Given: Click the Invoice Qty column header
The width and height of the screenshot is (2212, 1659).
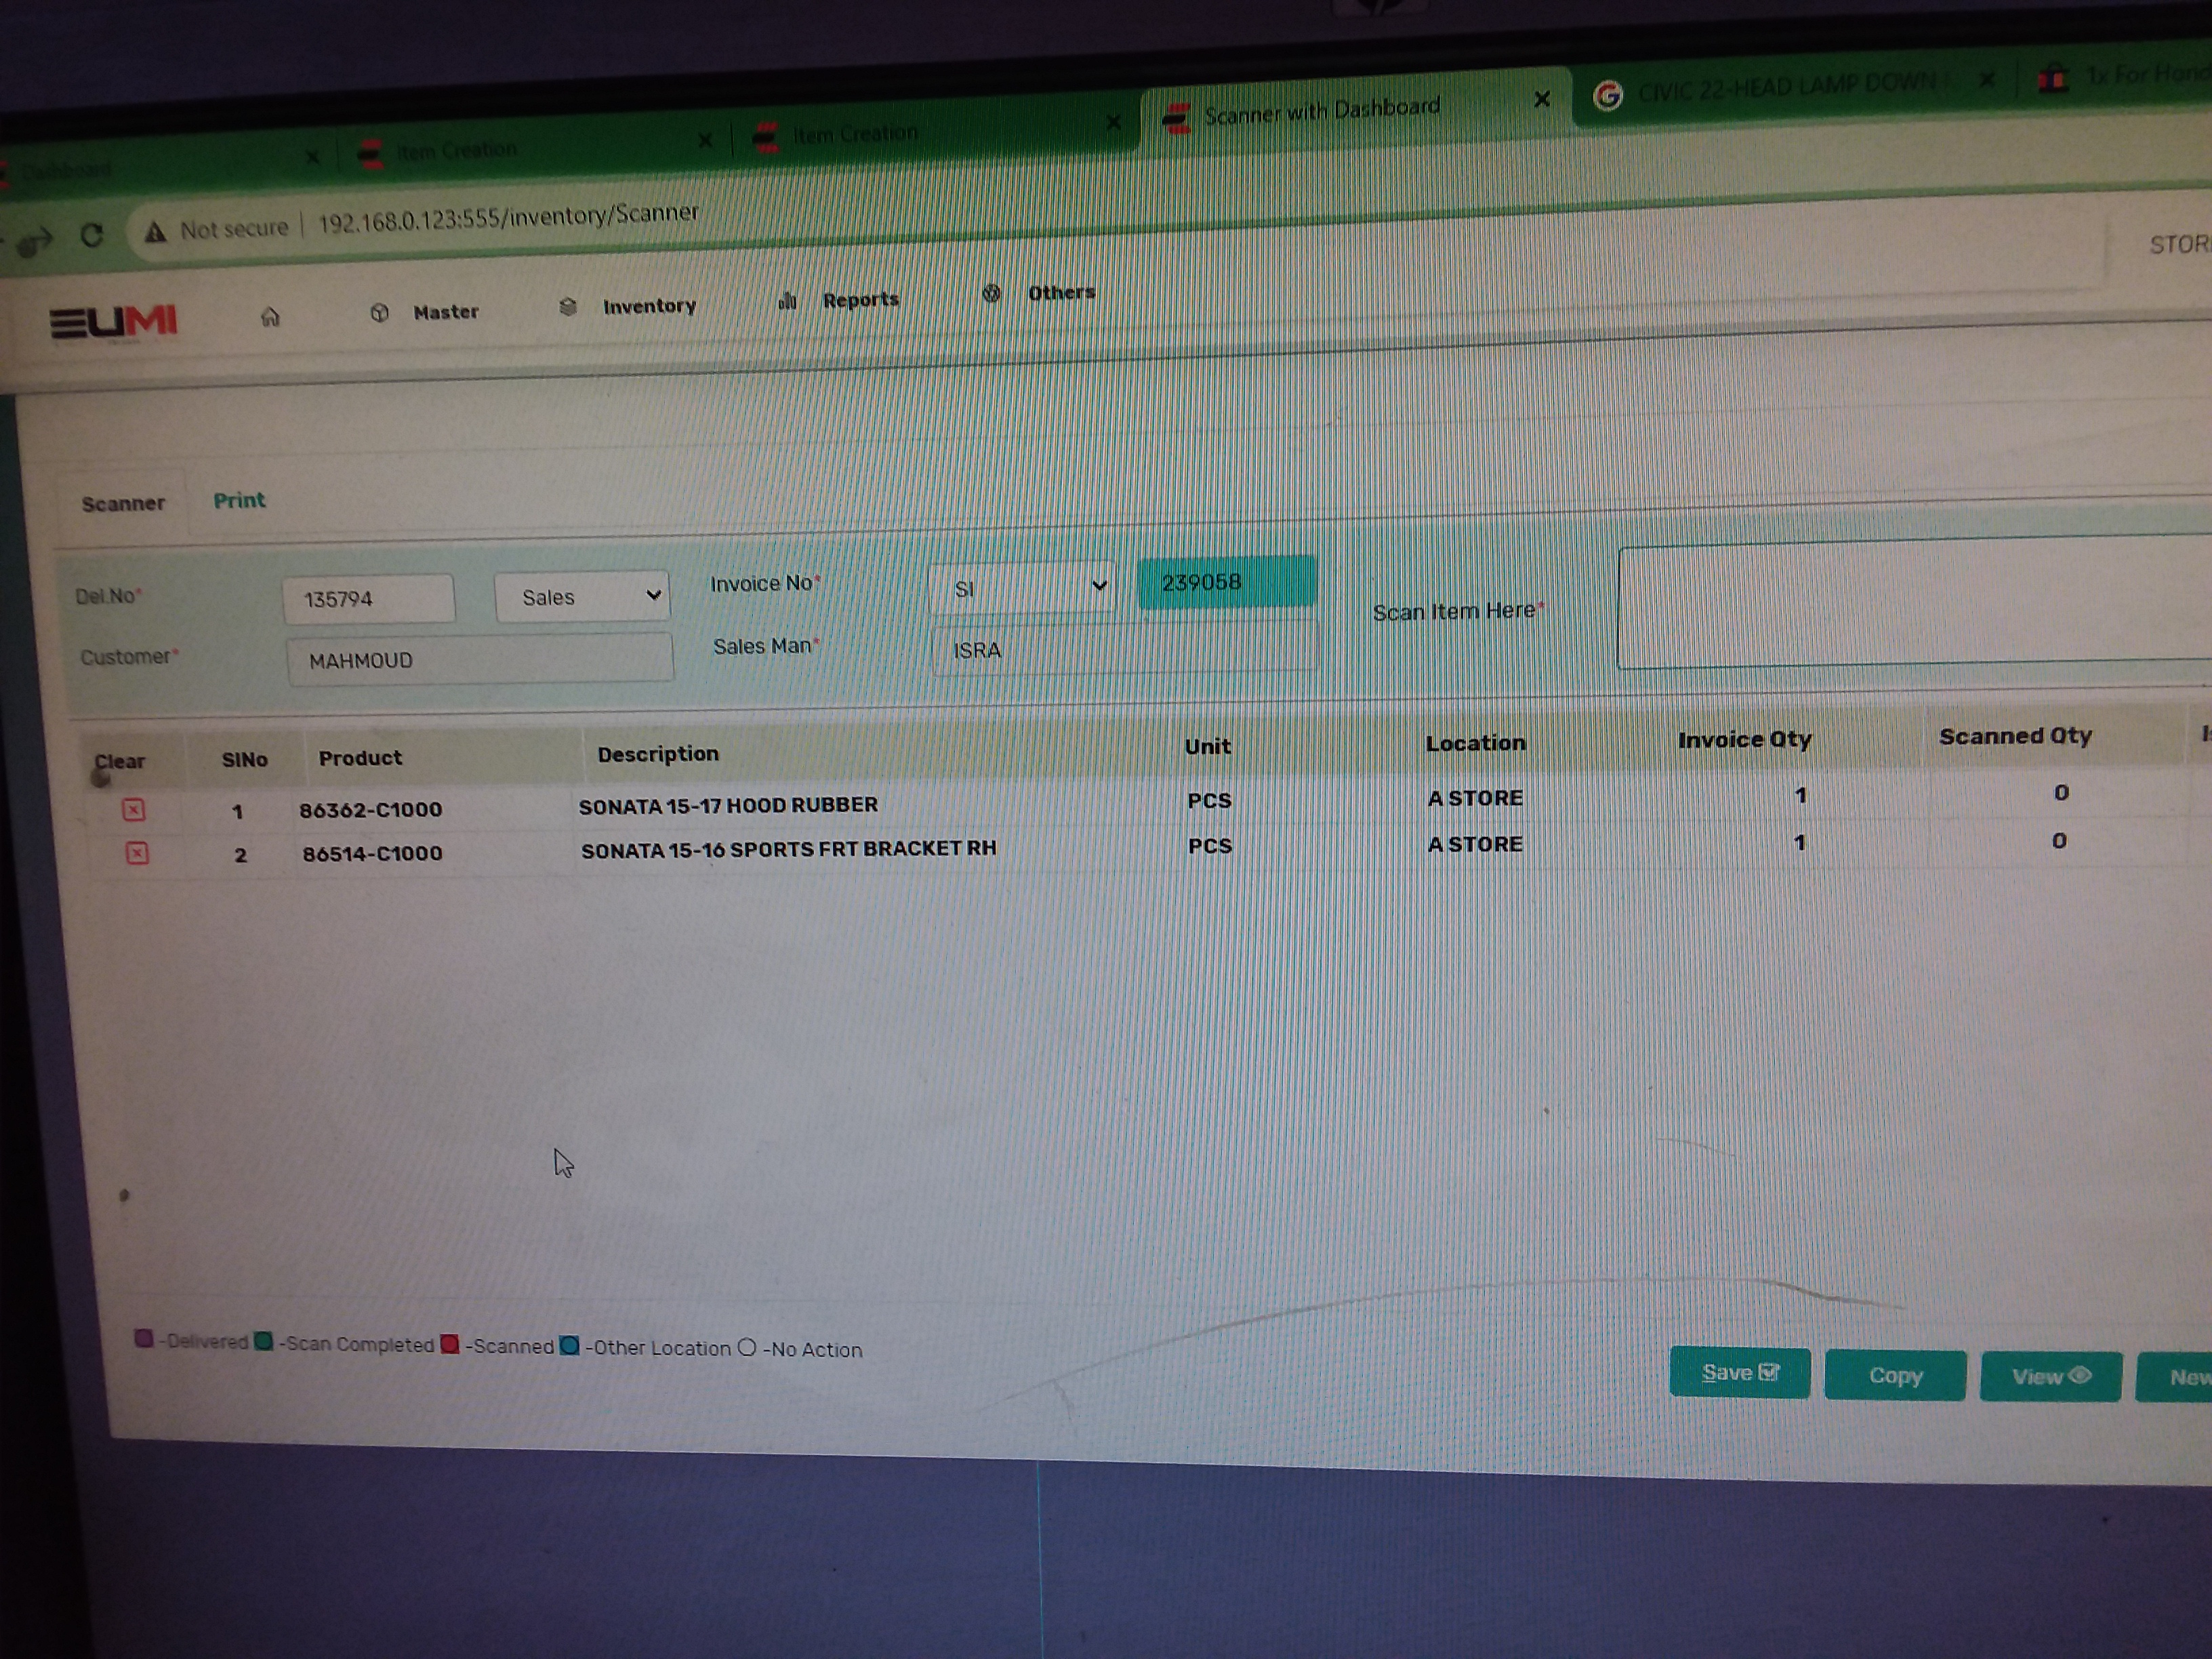Looking at the screenshot, I should tap(1744, 740).
